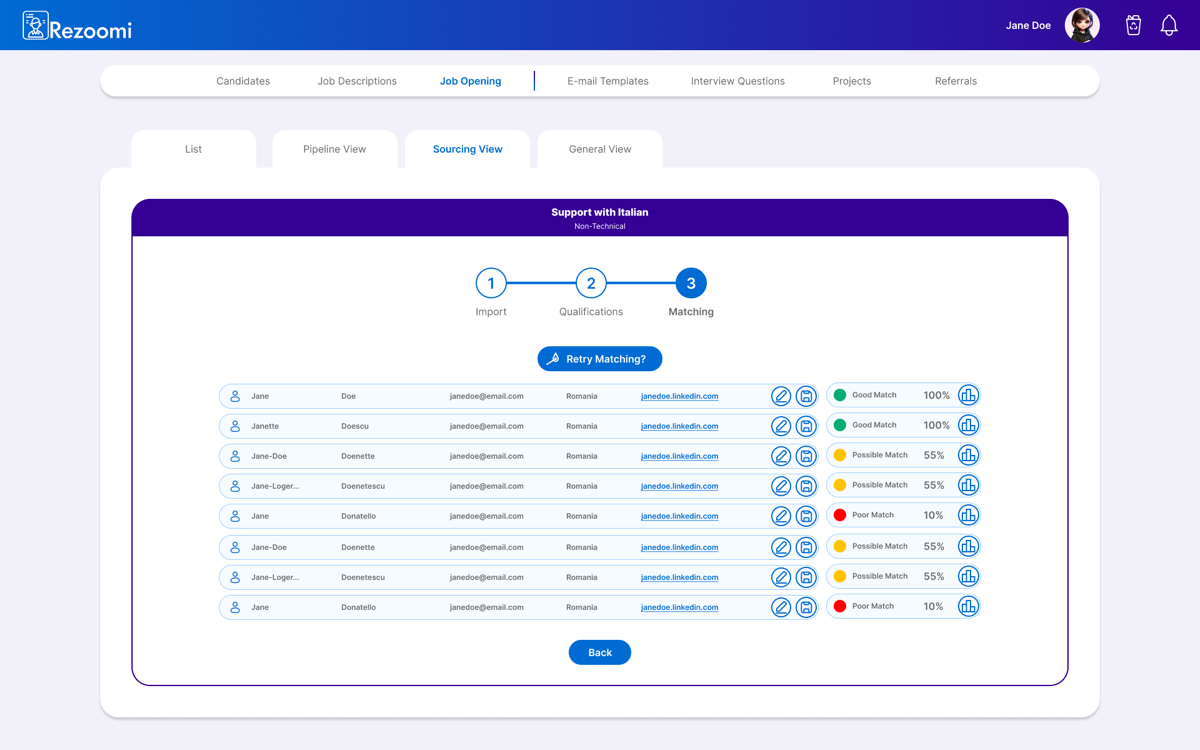This screenshot has width=1200, height=750.
Task: Switch to the List tab
Action: [x=193, y=149]
